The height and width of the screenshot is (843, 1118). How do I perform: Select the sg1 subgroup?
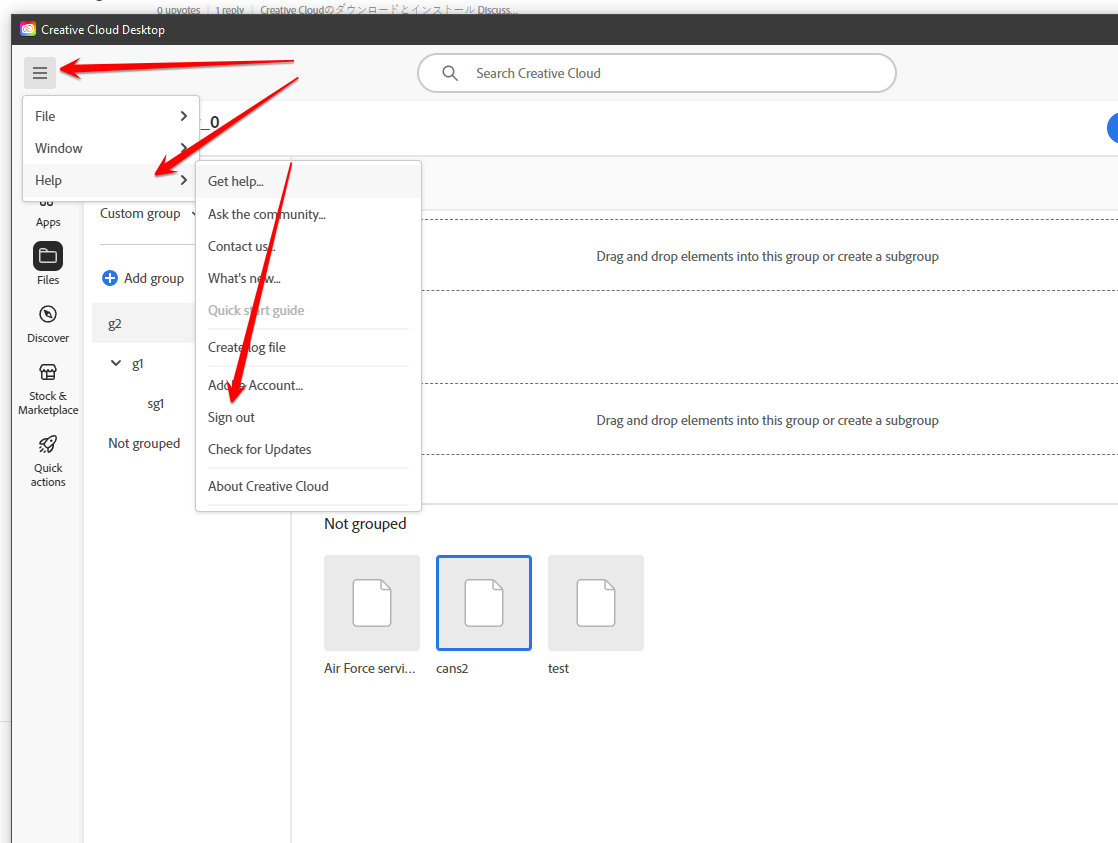[x=156, y=403]
